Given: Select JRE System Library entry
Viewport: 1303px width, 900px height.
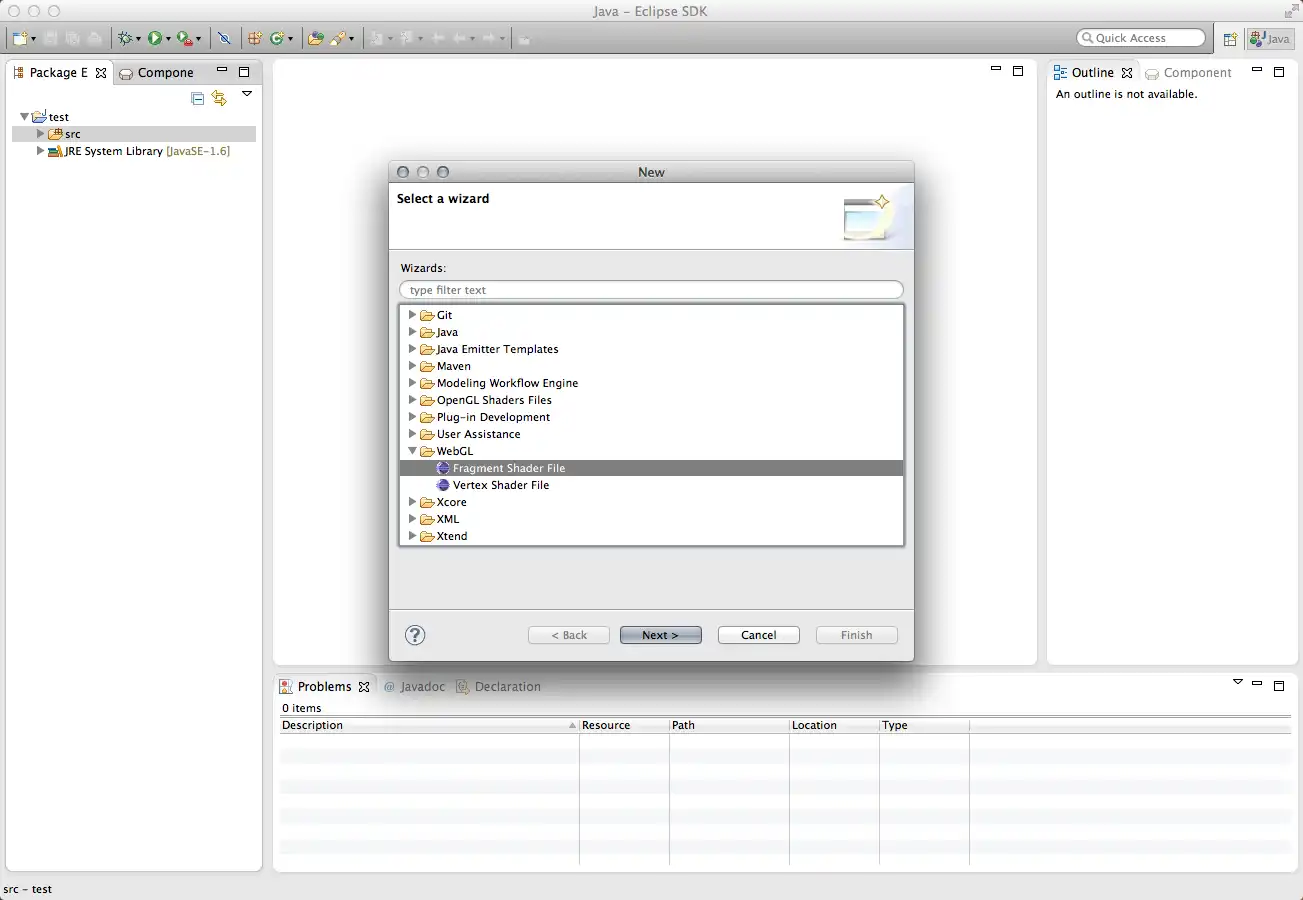Looking at the screenshot, I should (x=139, y=151).
